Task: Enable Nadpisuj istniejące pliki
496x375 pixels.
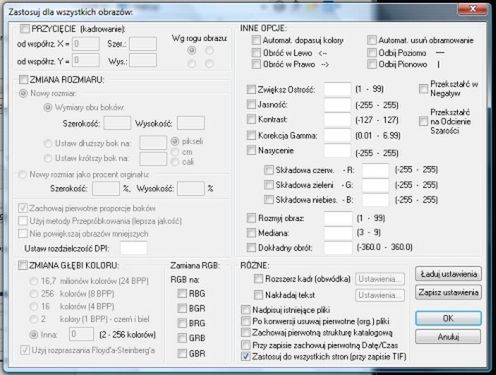Action: coord(246,310)
